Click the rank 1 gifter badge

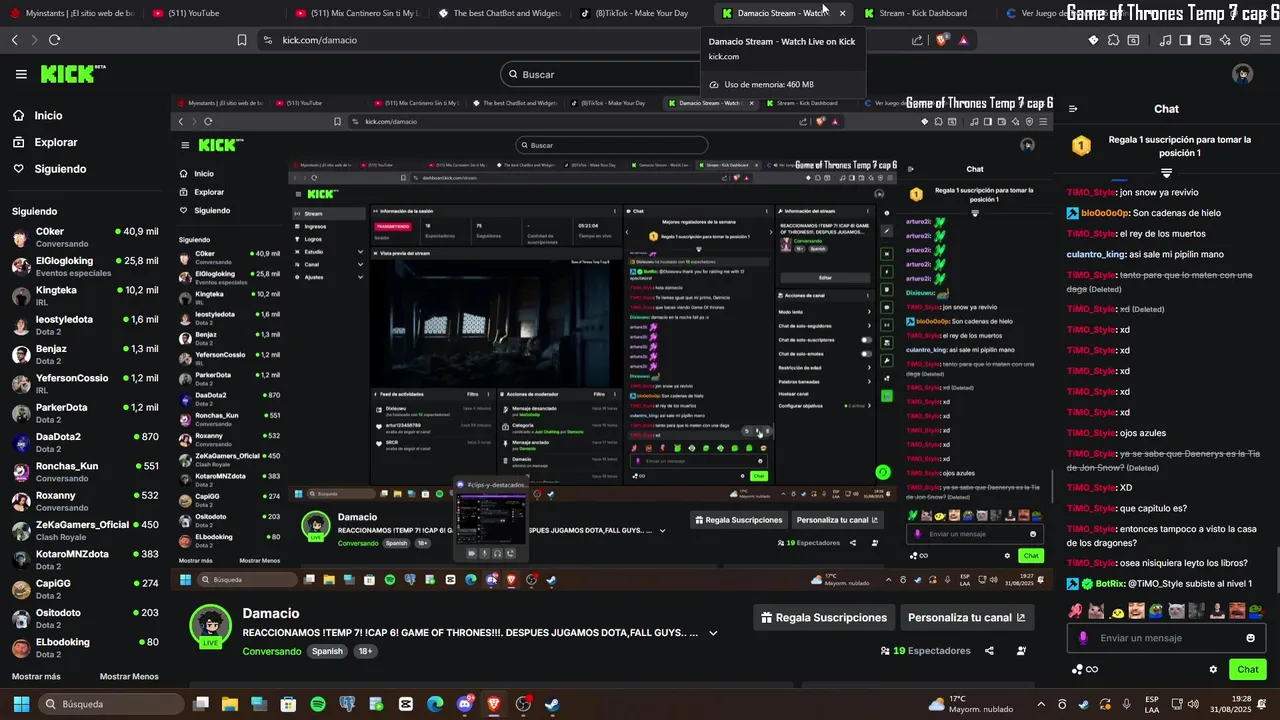(1081, 146)
